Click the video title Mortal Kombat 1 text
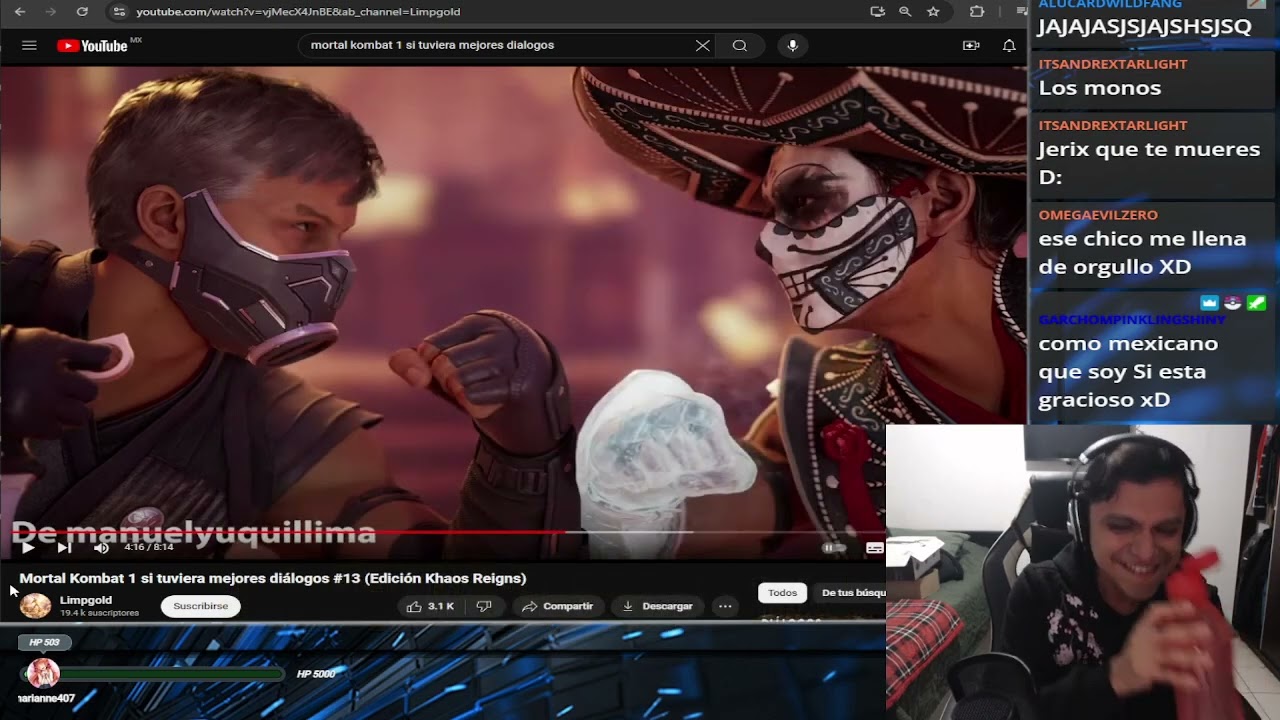This screenshot has width=1280, height=720. (x=272, y=578)
